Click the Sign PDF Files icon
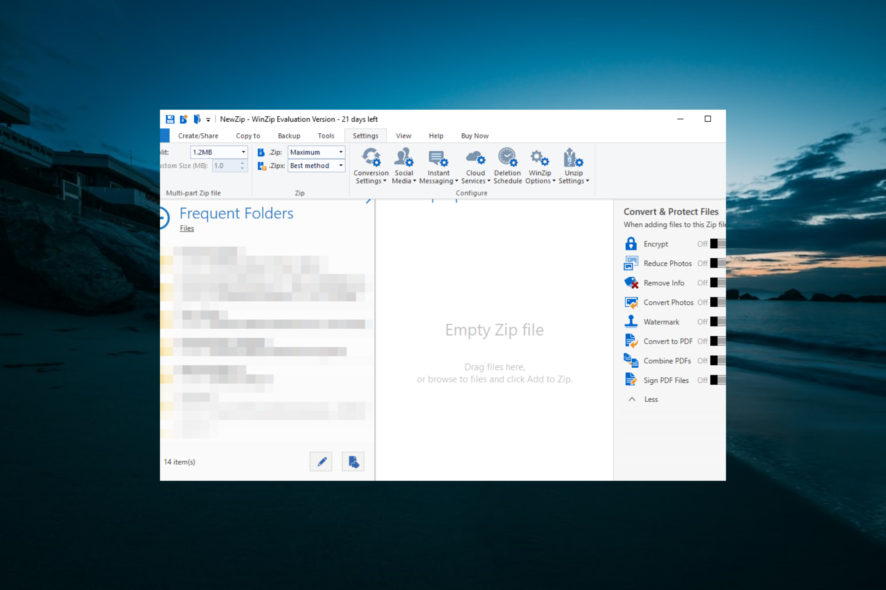 631,379
